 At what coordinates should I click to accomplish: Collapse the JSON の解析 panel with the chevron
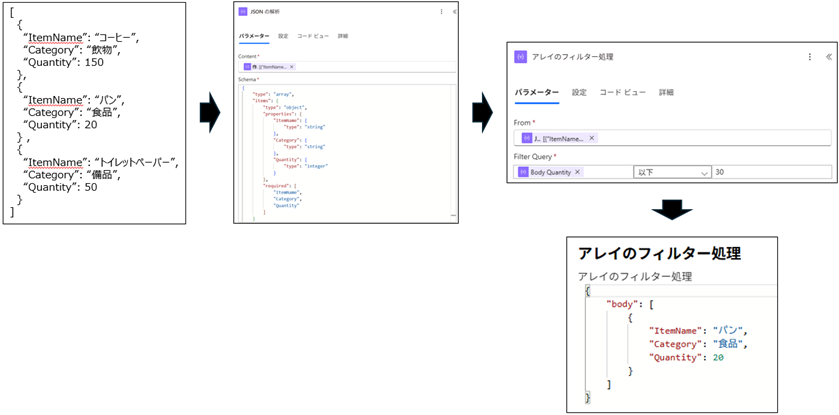[x=454, y=11]
